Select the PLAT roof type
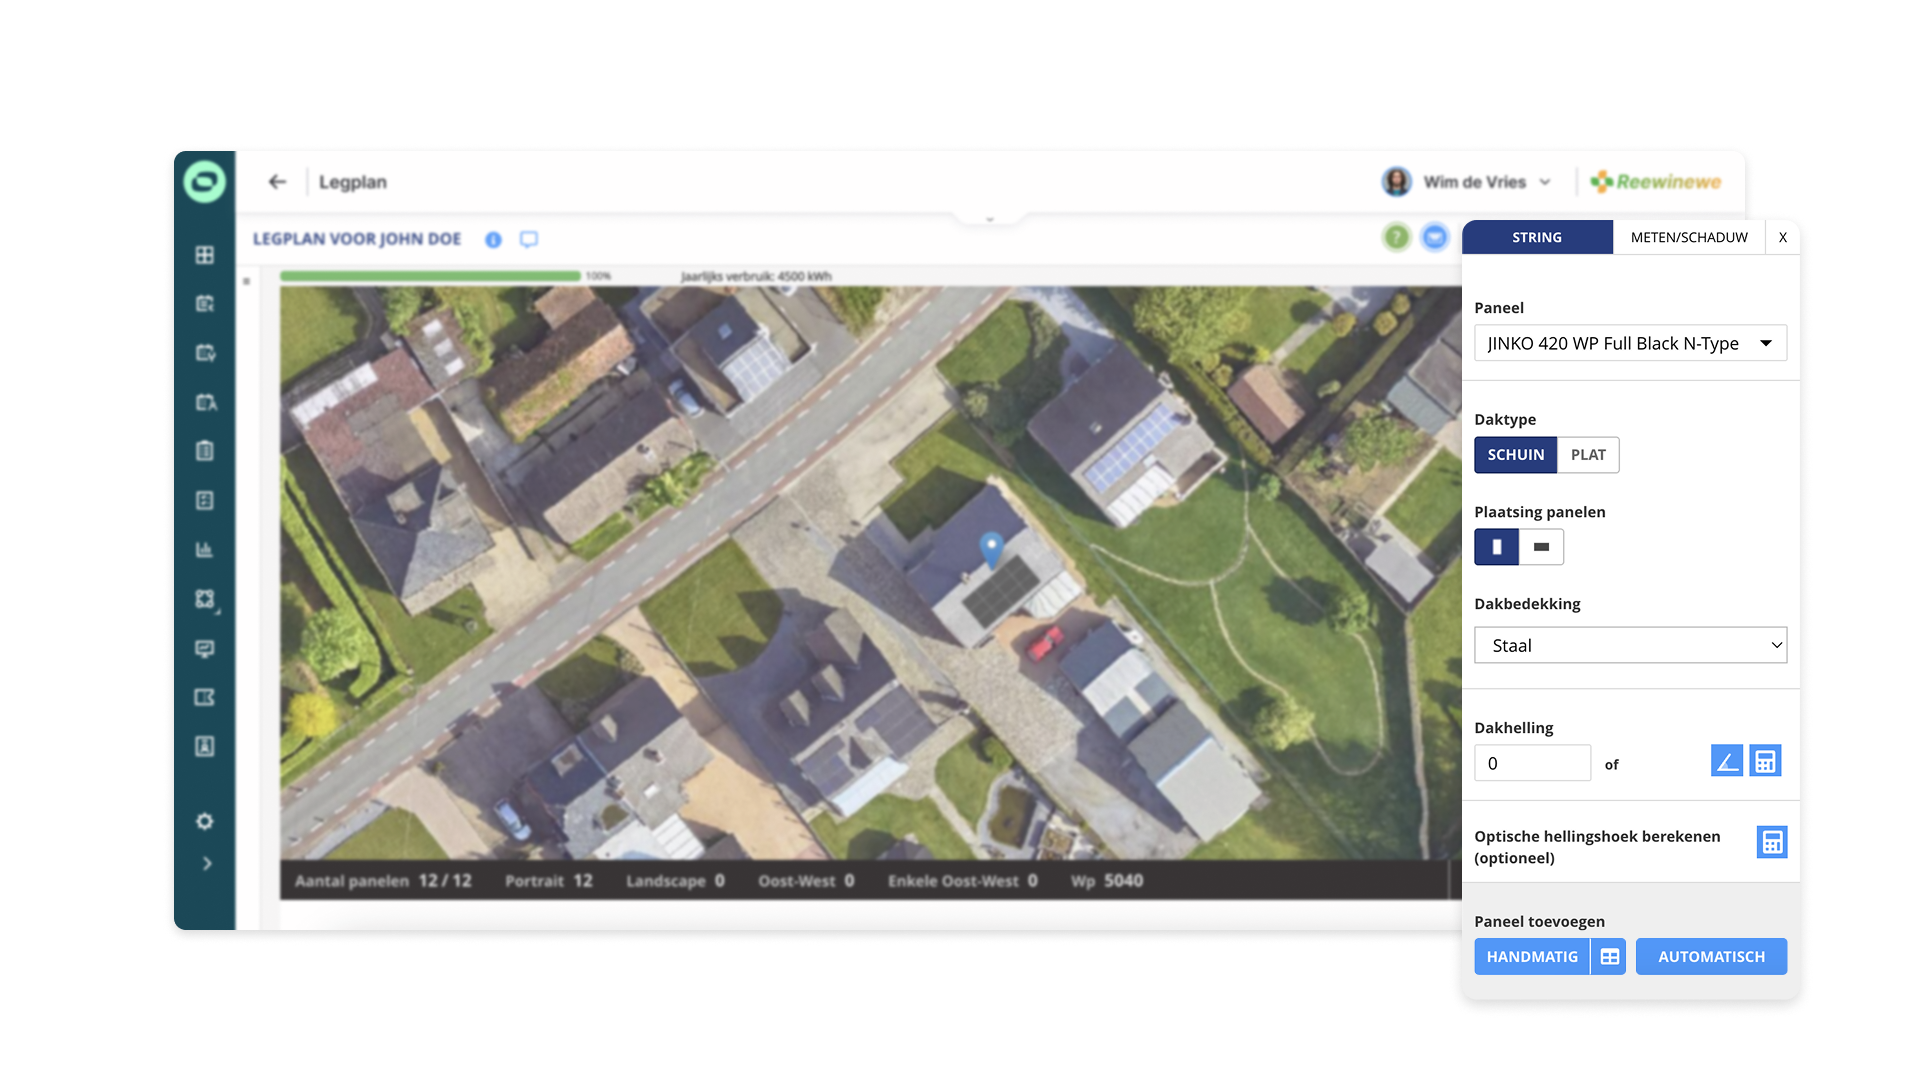The width and height of the screenshot is (1920, 1080). pos(1587,455)
